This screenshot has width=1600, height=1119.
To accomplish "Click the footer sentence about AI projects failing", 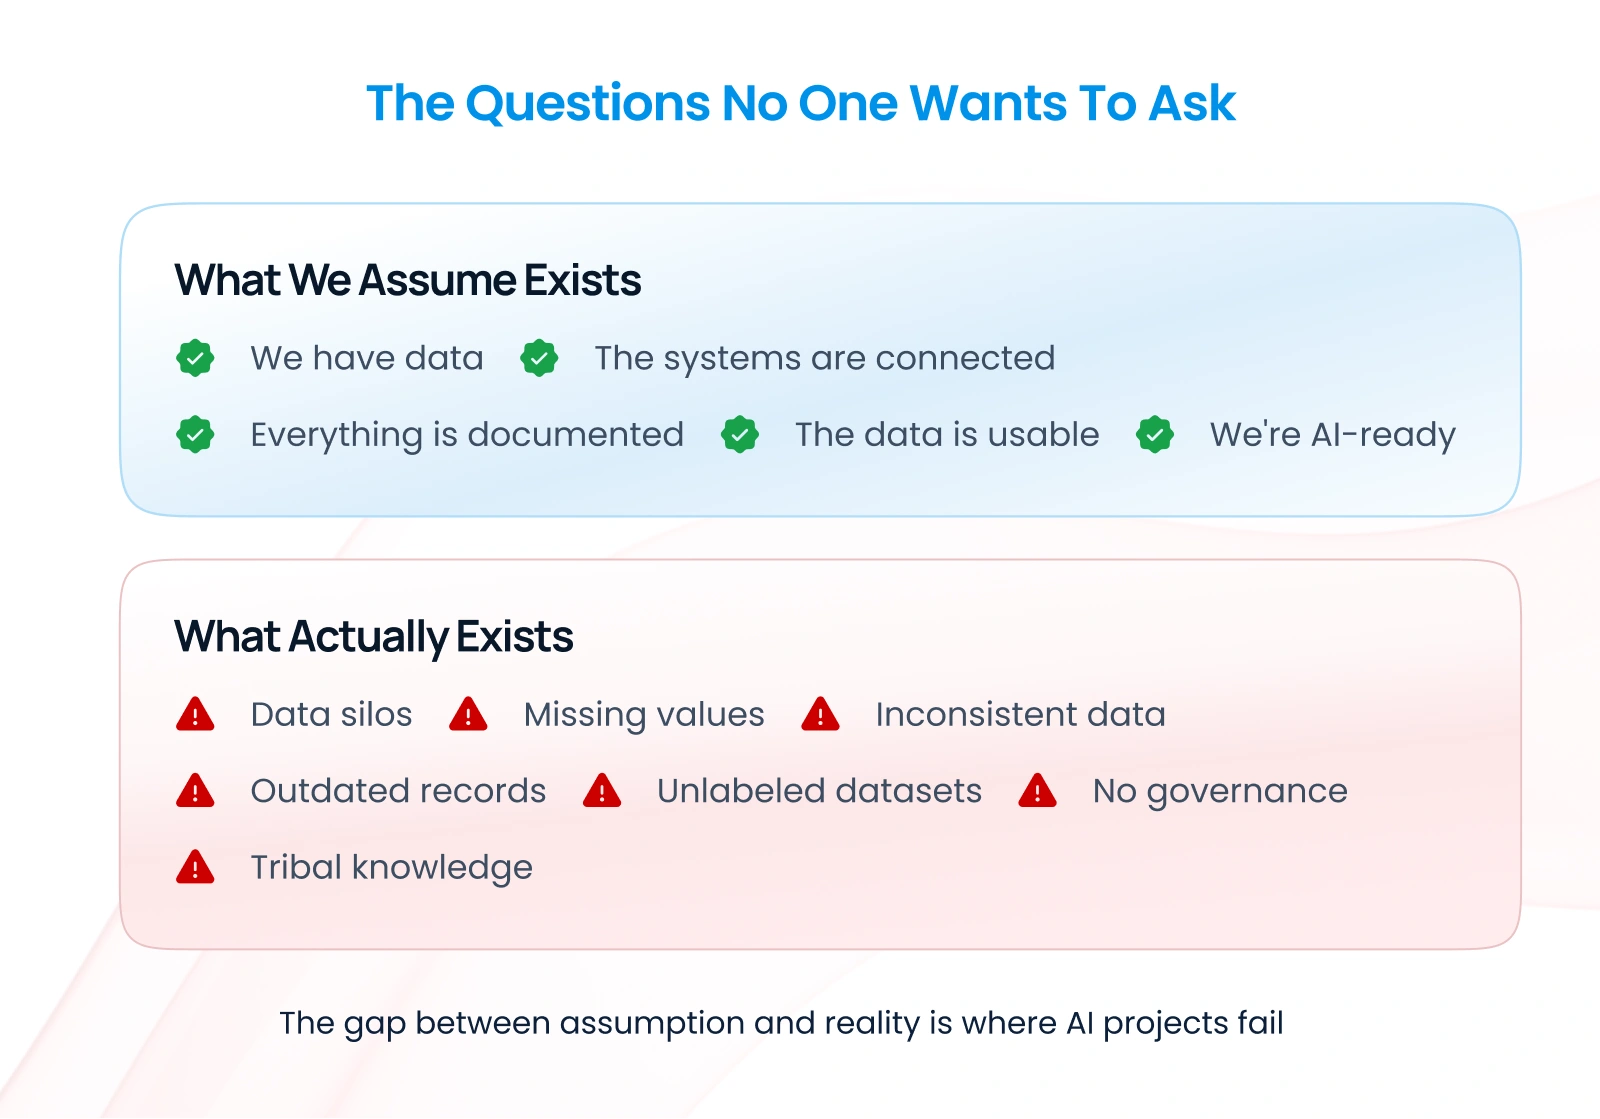I will point(781,1023).
